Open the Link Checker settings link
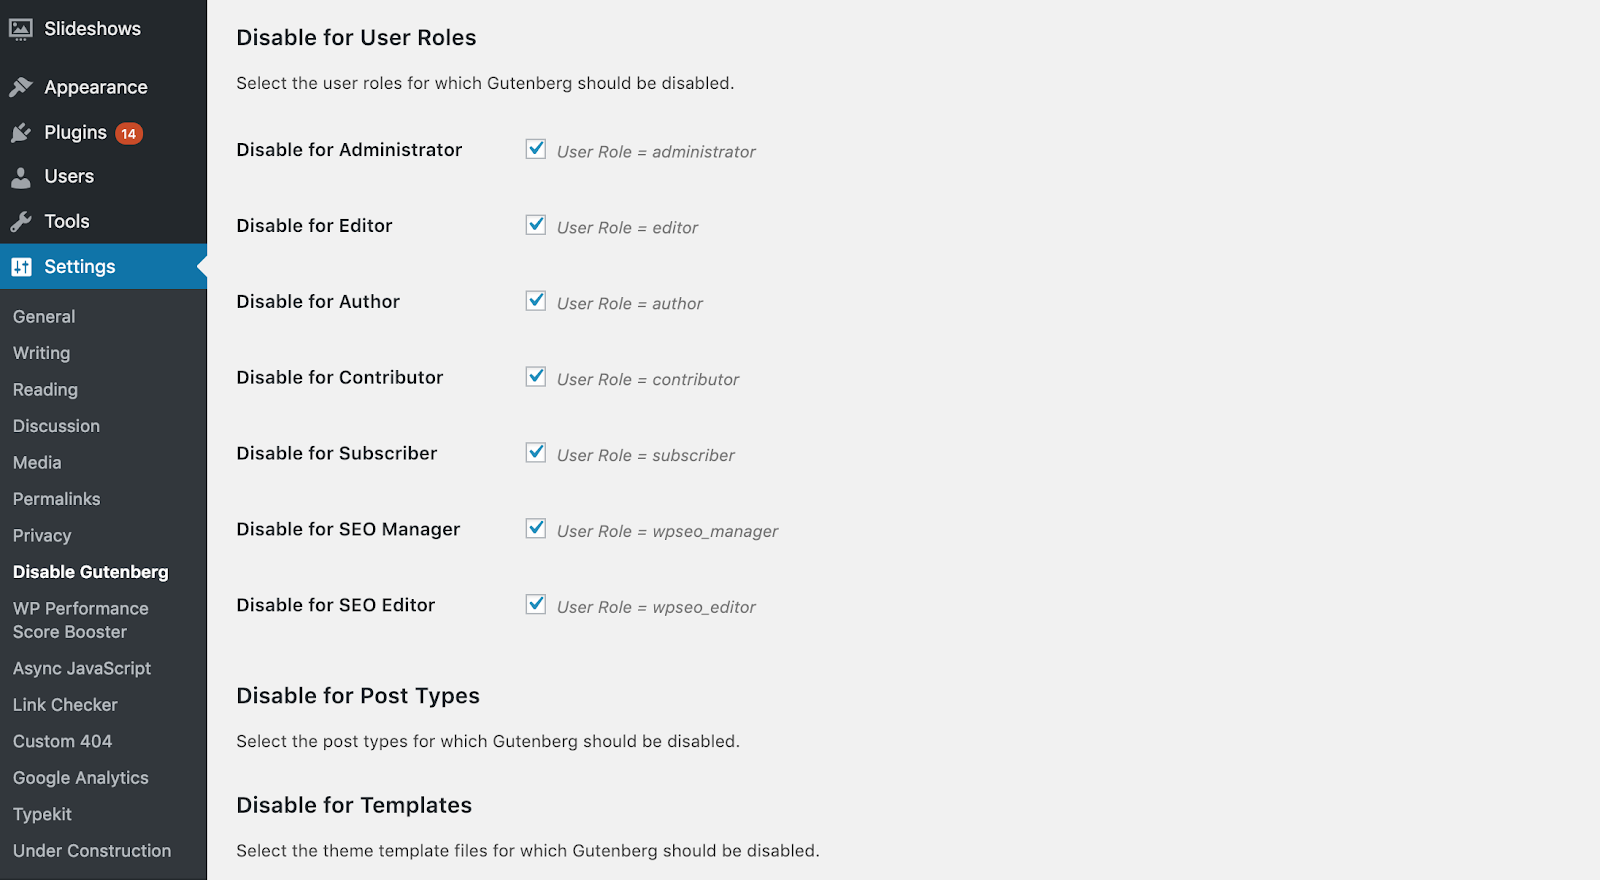Screen dimensions: 1600x880 coord(65,705)
